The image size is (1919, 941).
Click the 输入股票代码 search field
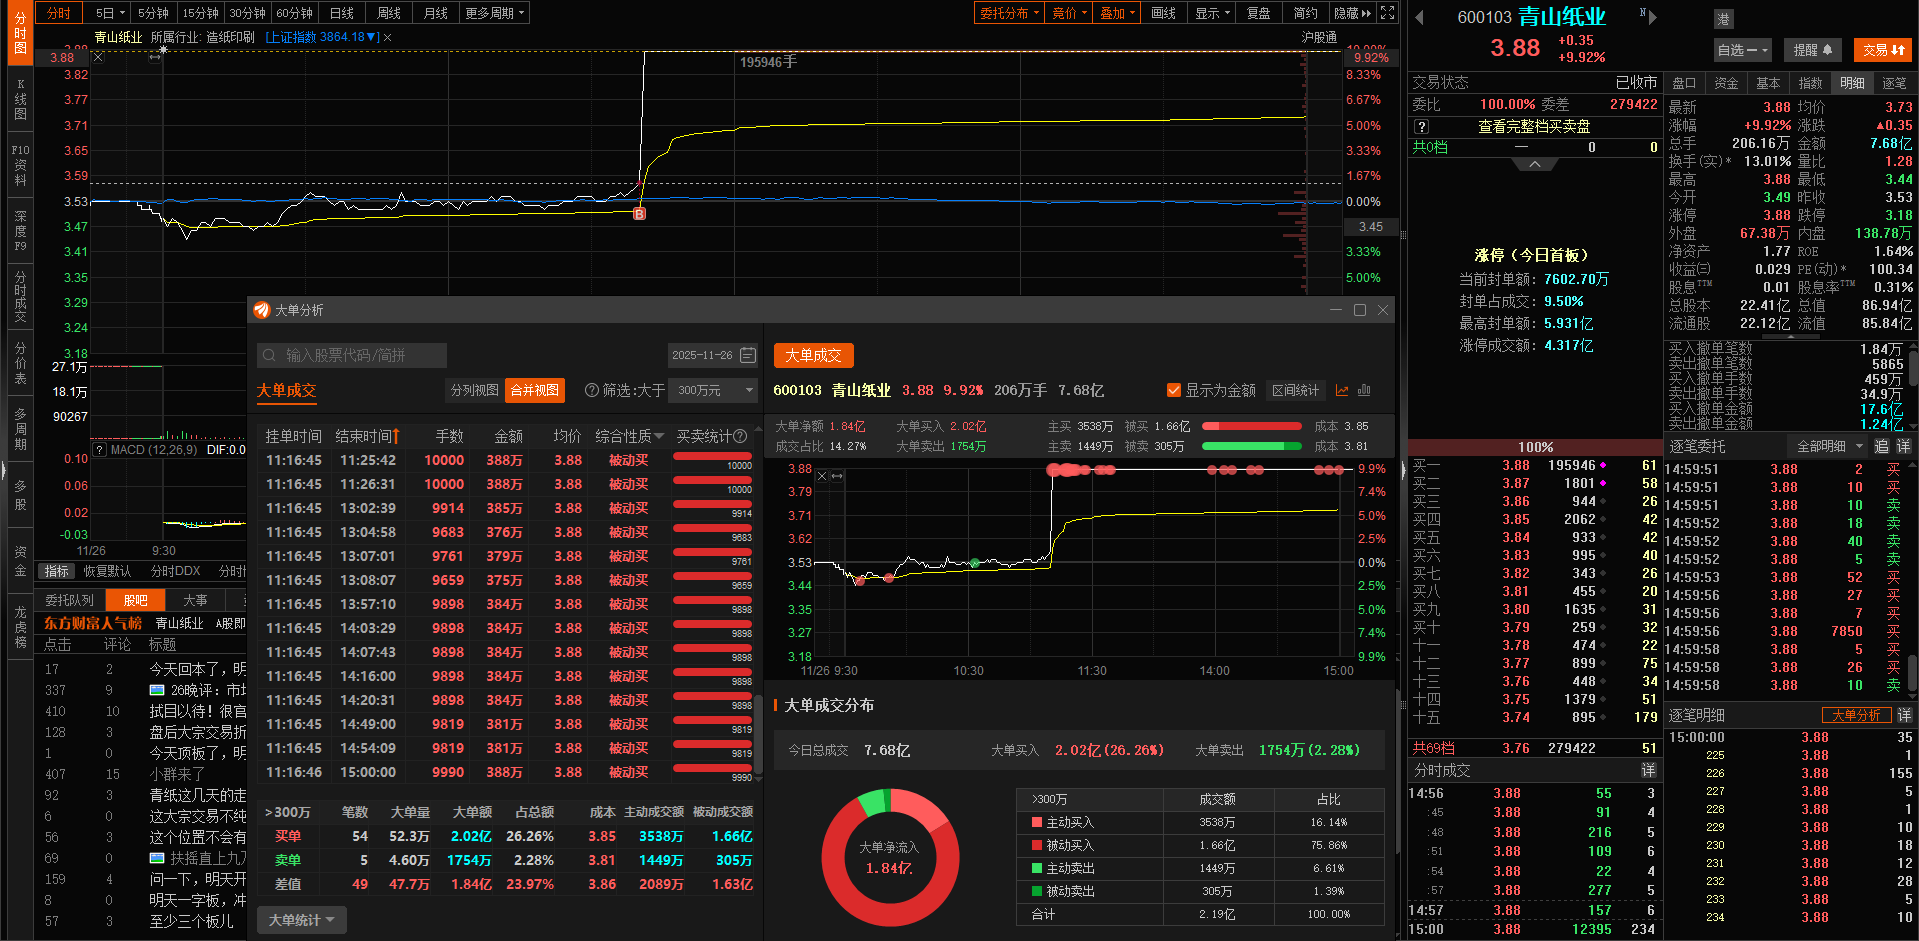(352, 355)
